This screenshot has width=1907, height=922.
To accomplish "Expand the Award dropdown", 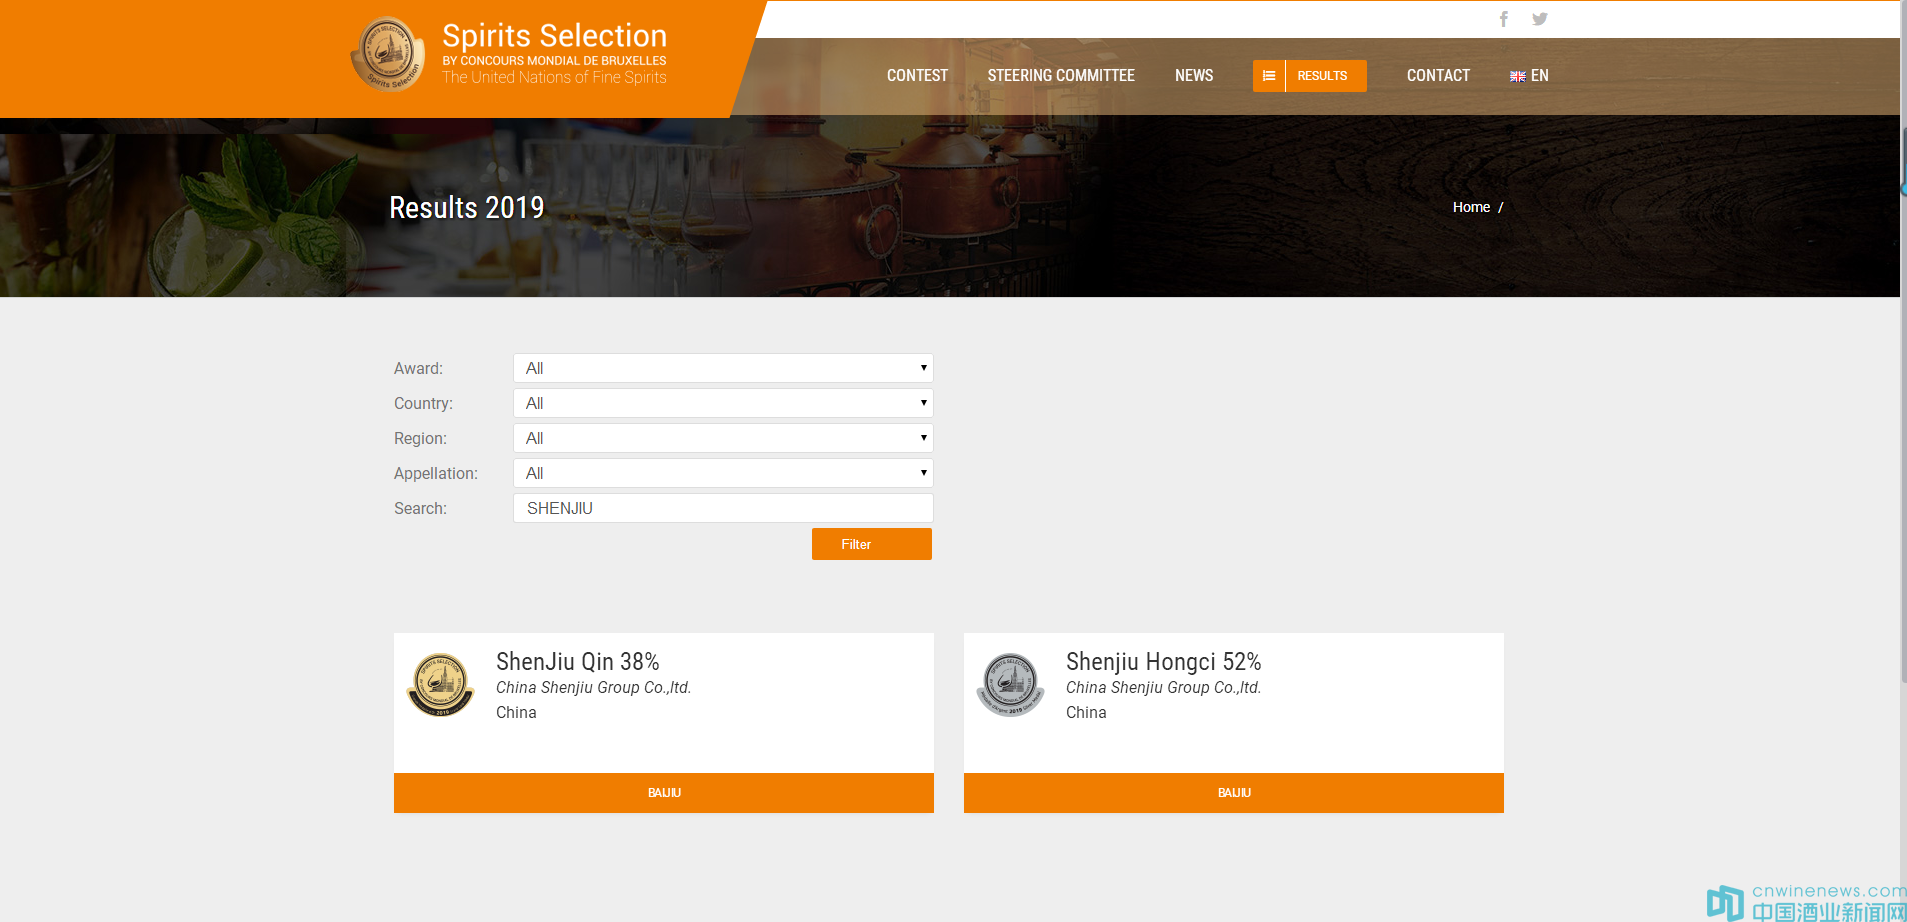I will click(x=723, y=368).
